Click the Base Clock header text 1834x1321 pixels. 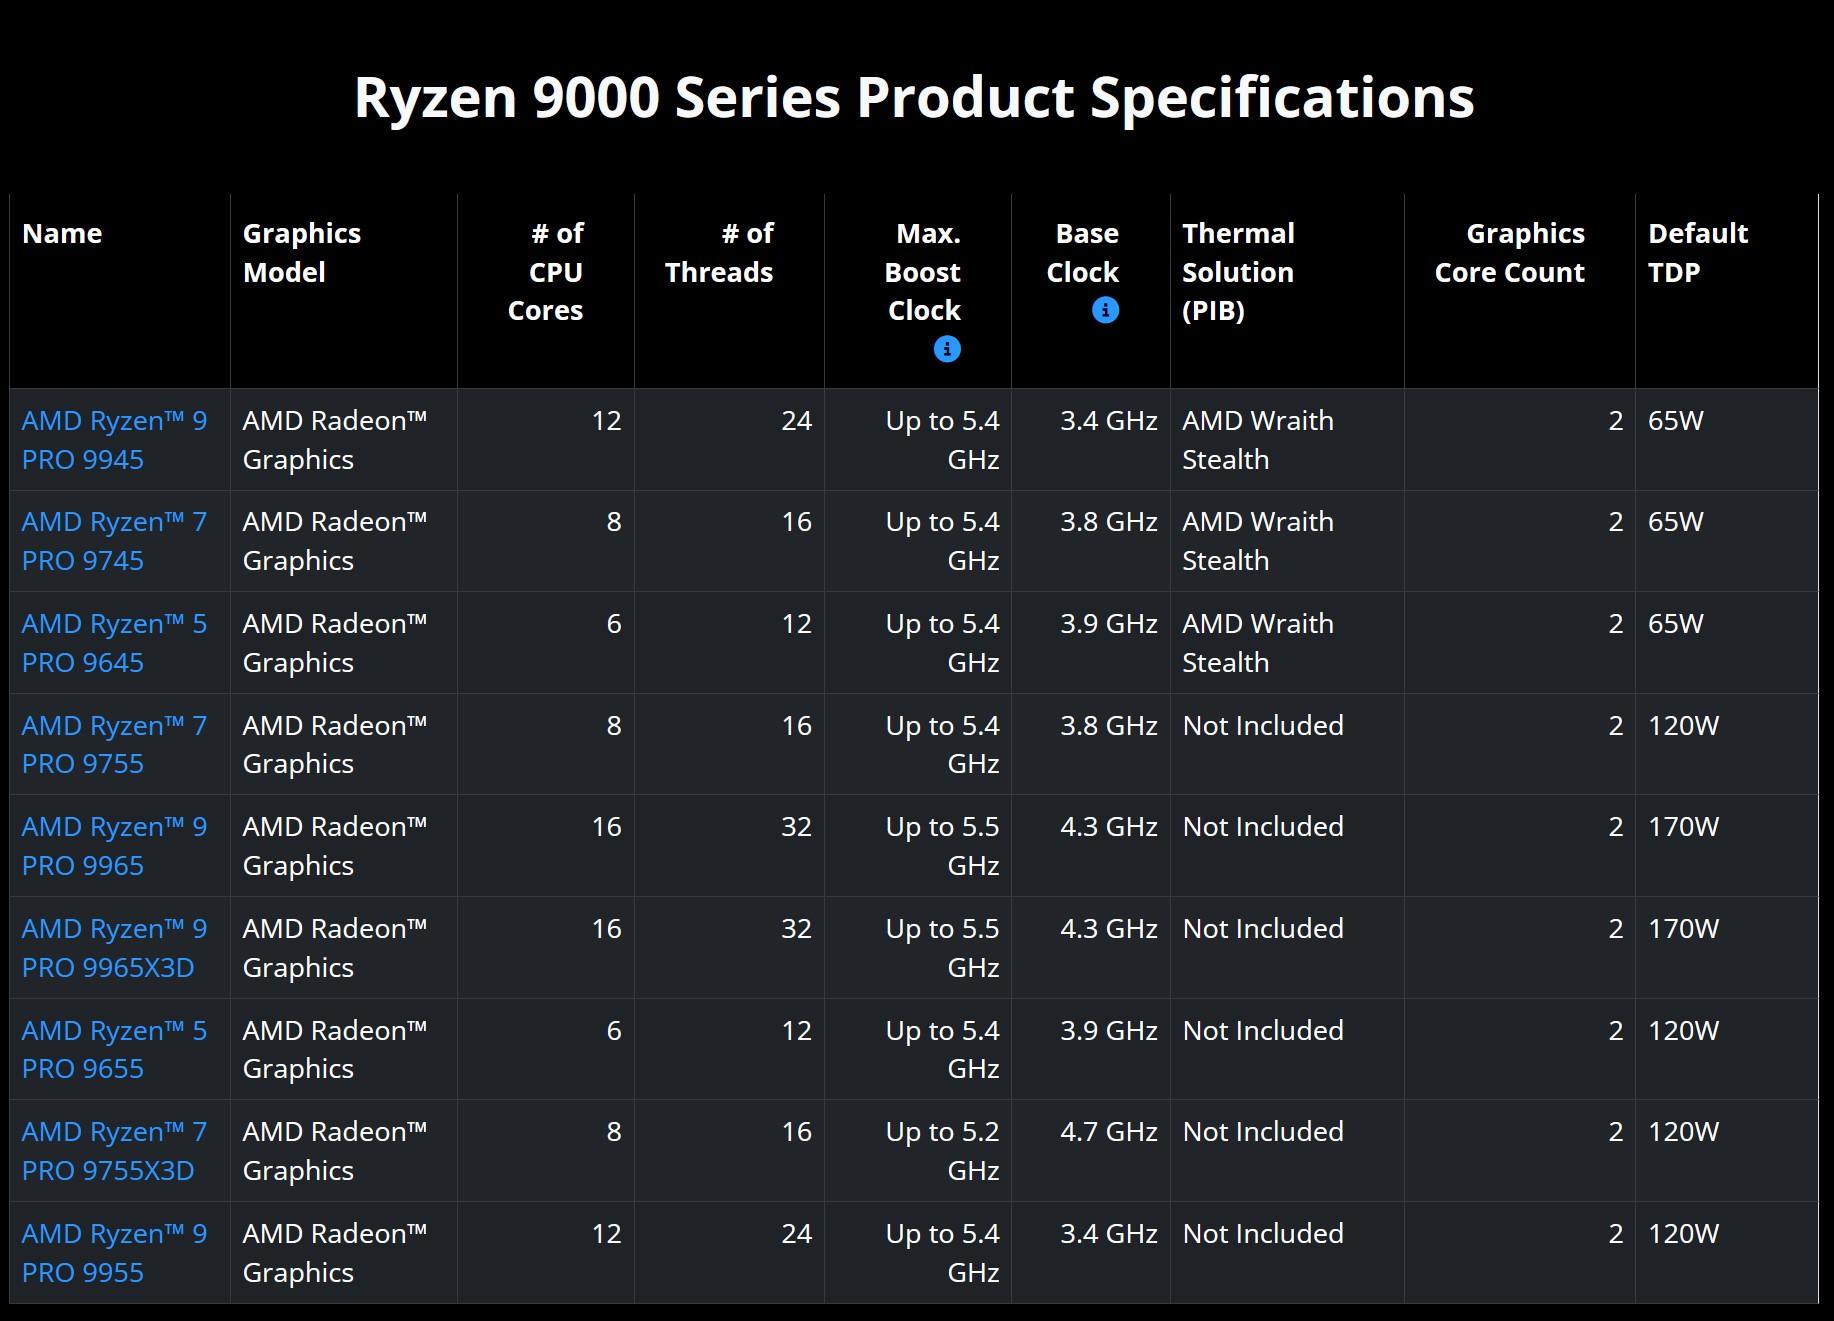(1083, 253)
